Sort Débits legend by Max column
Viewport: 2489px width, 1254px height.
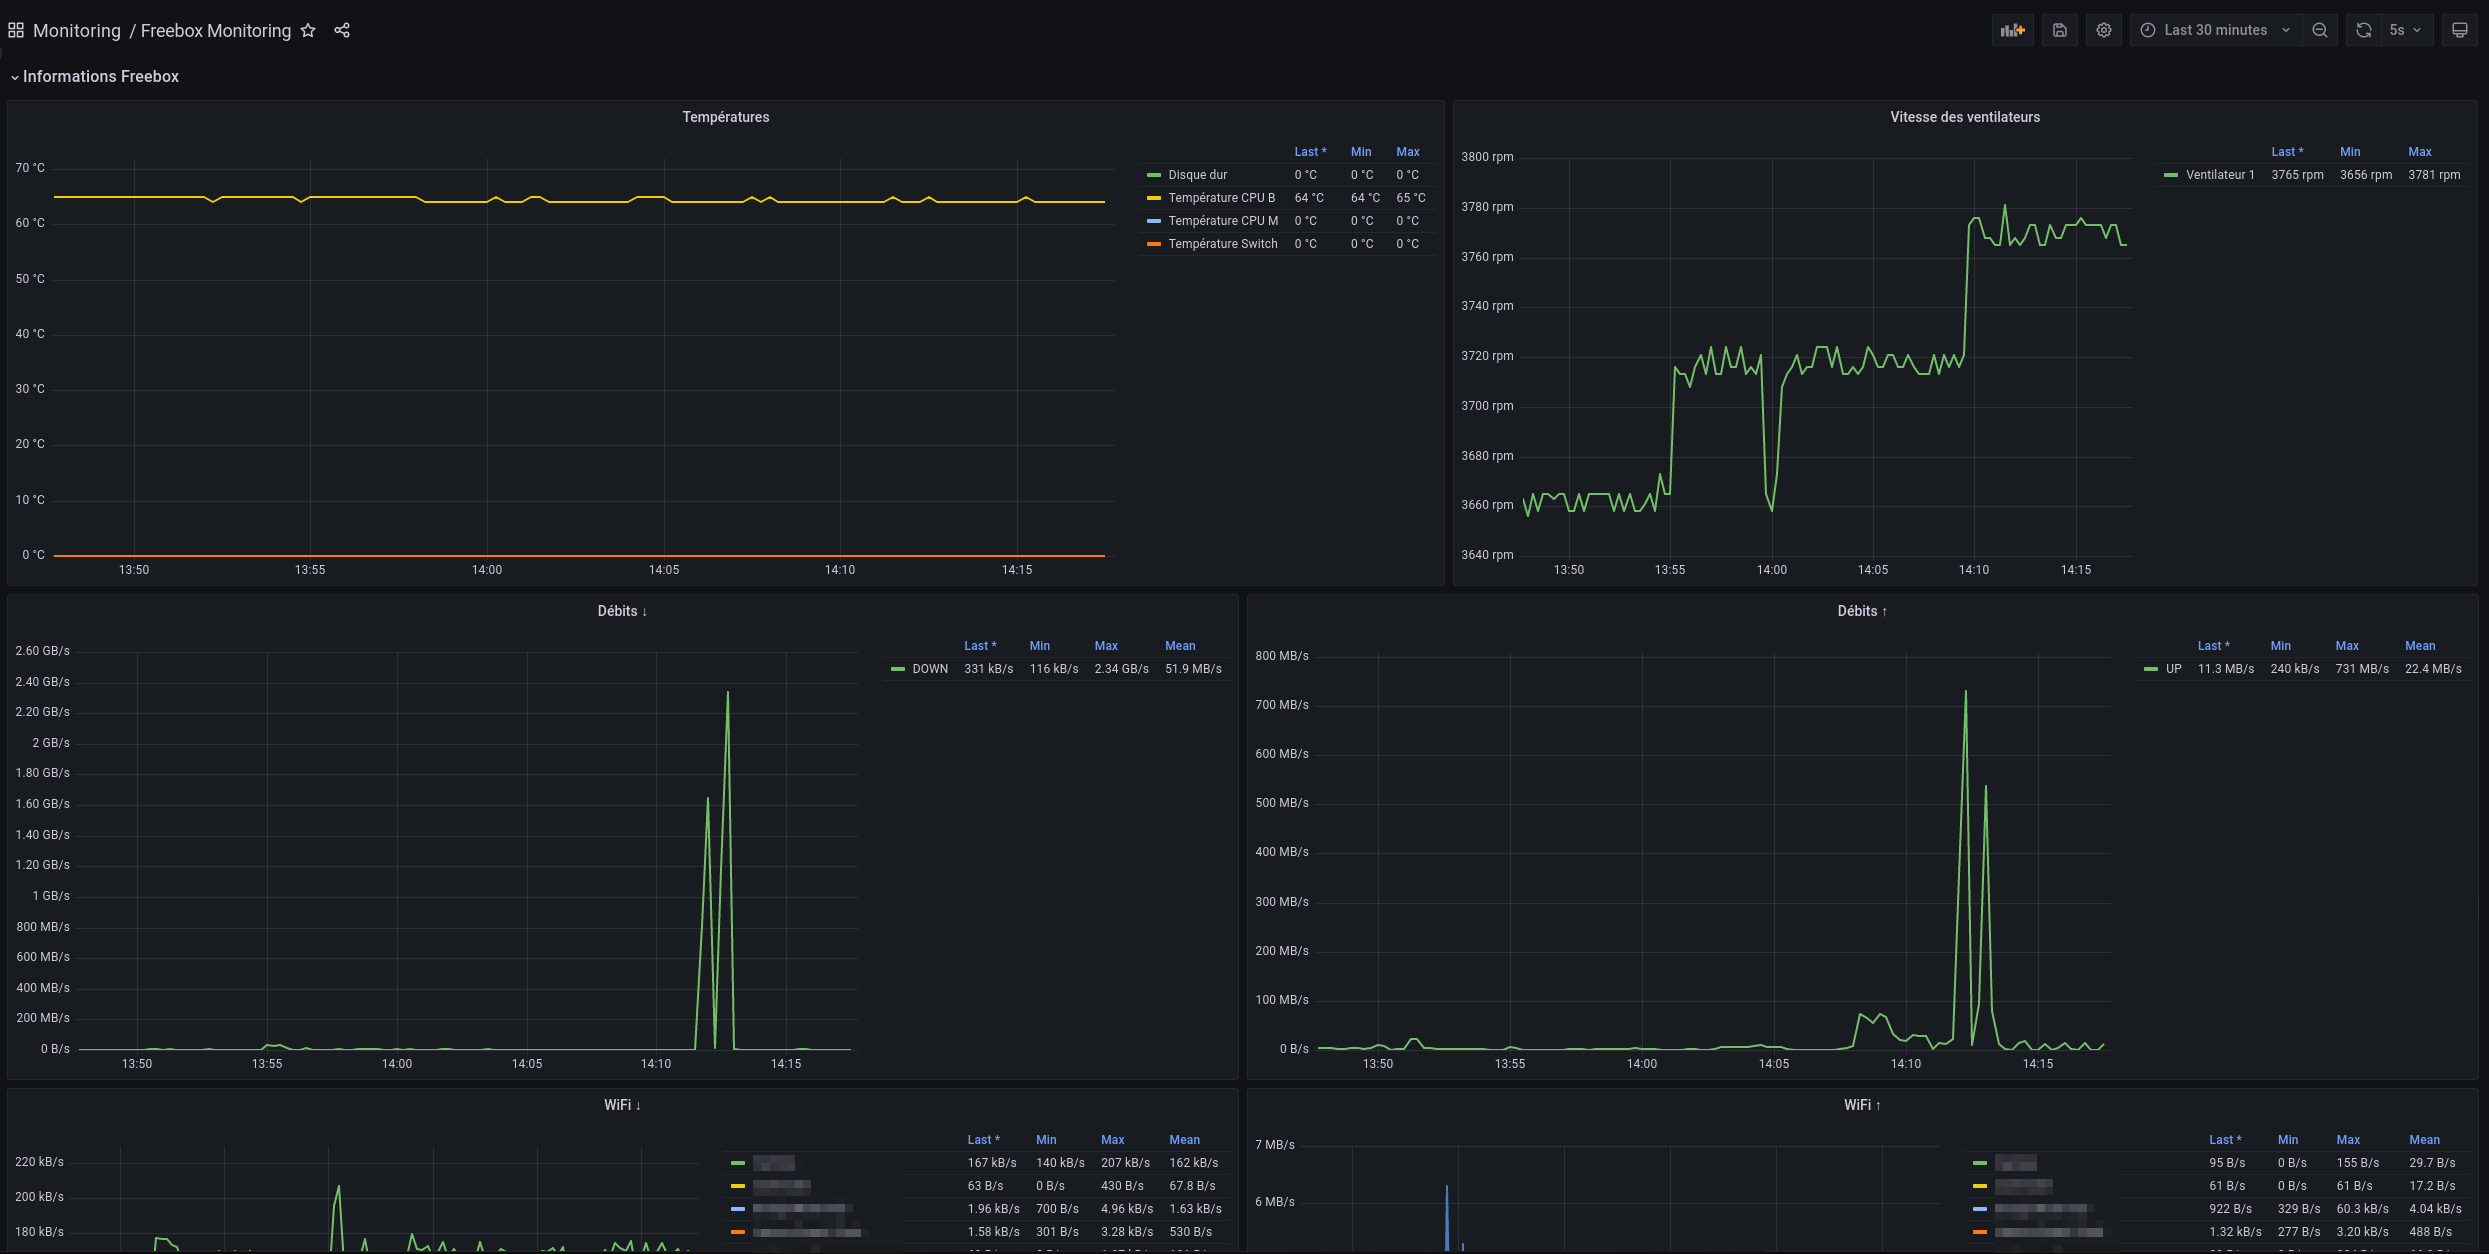pos(1105,646)
